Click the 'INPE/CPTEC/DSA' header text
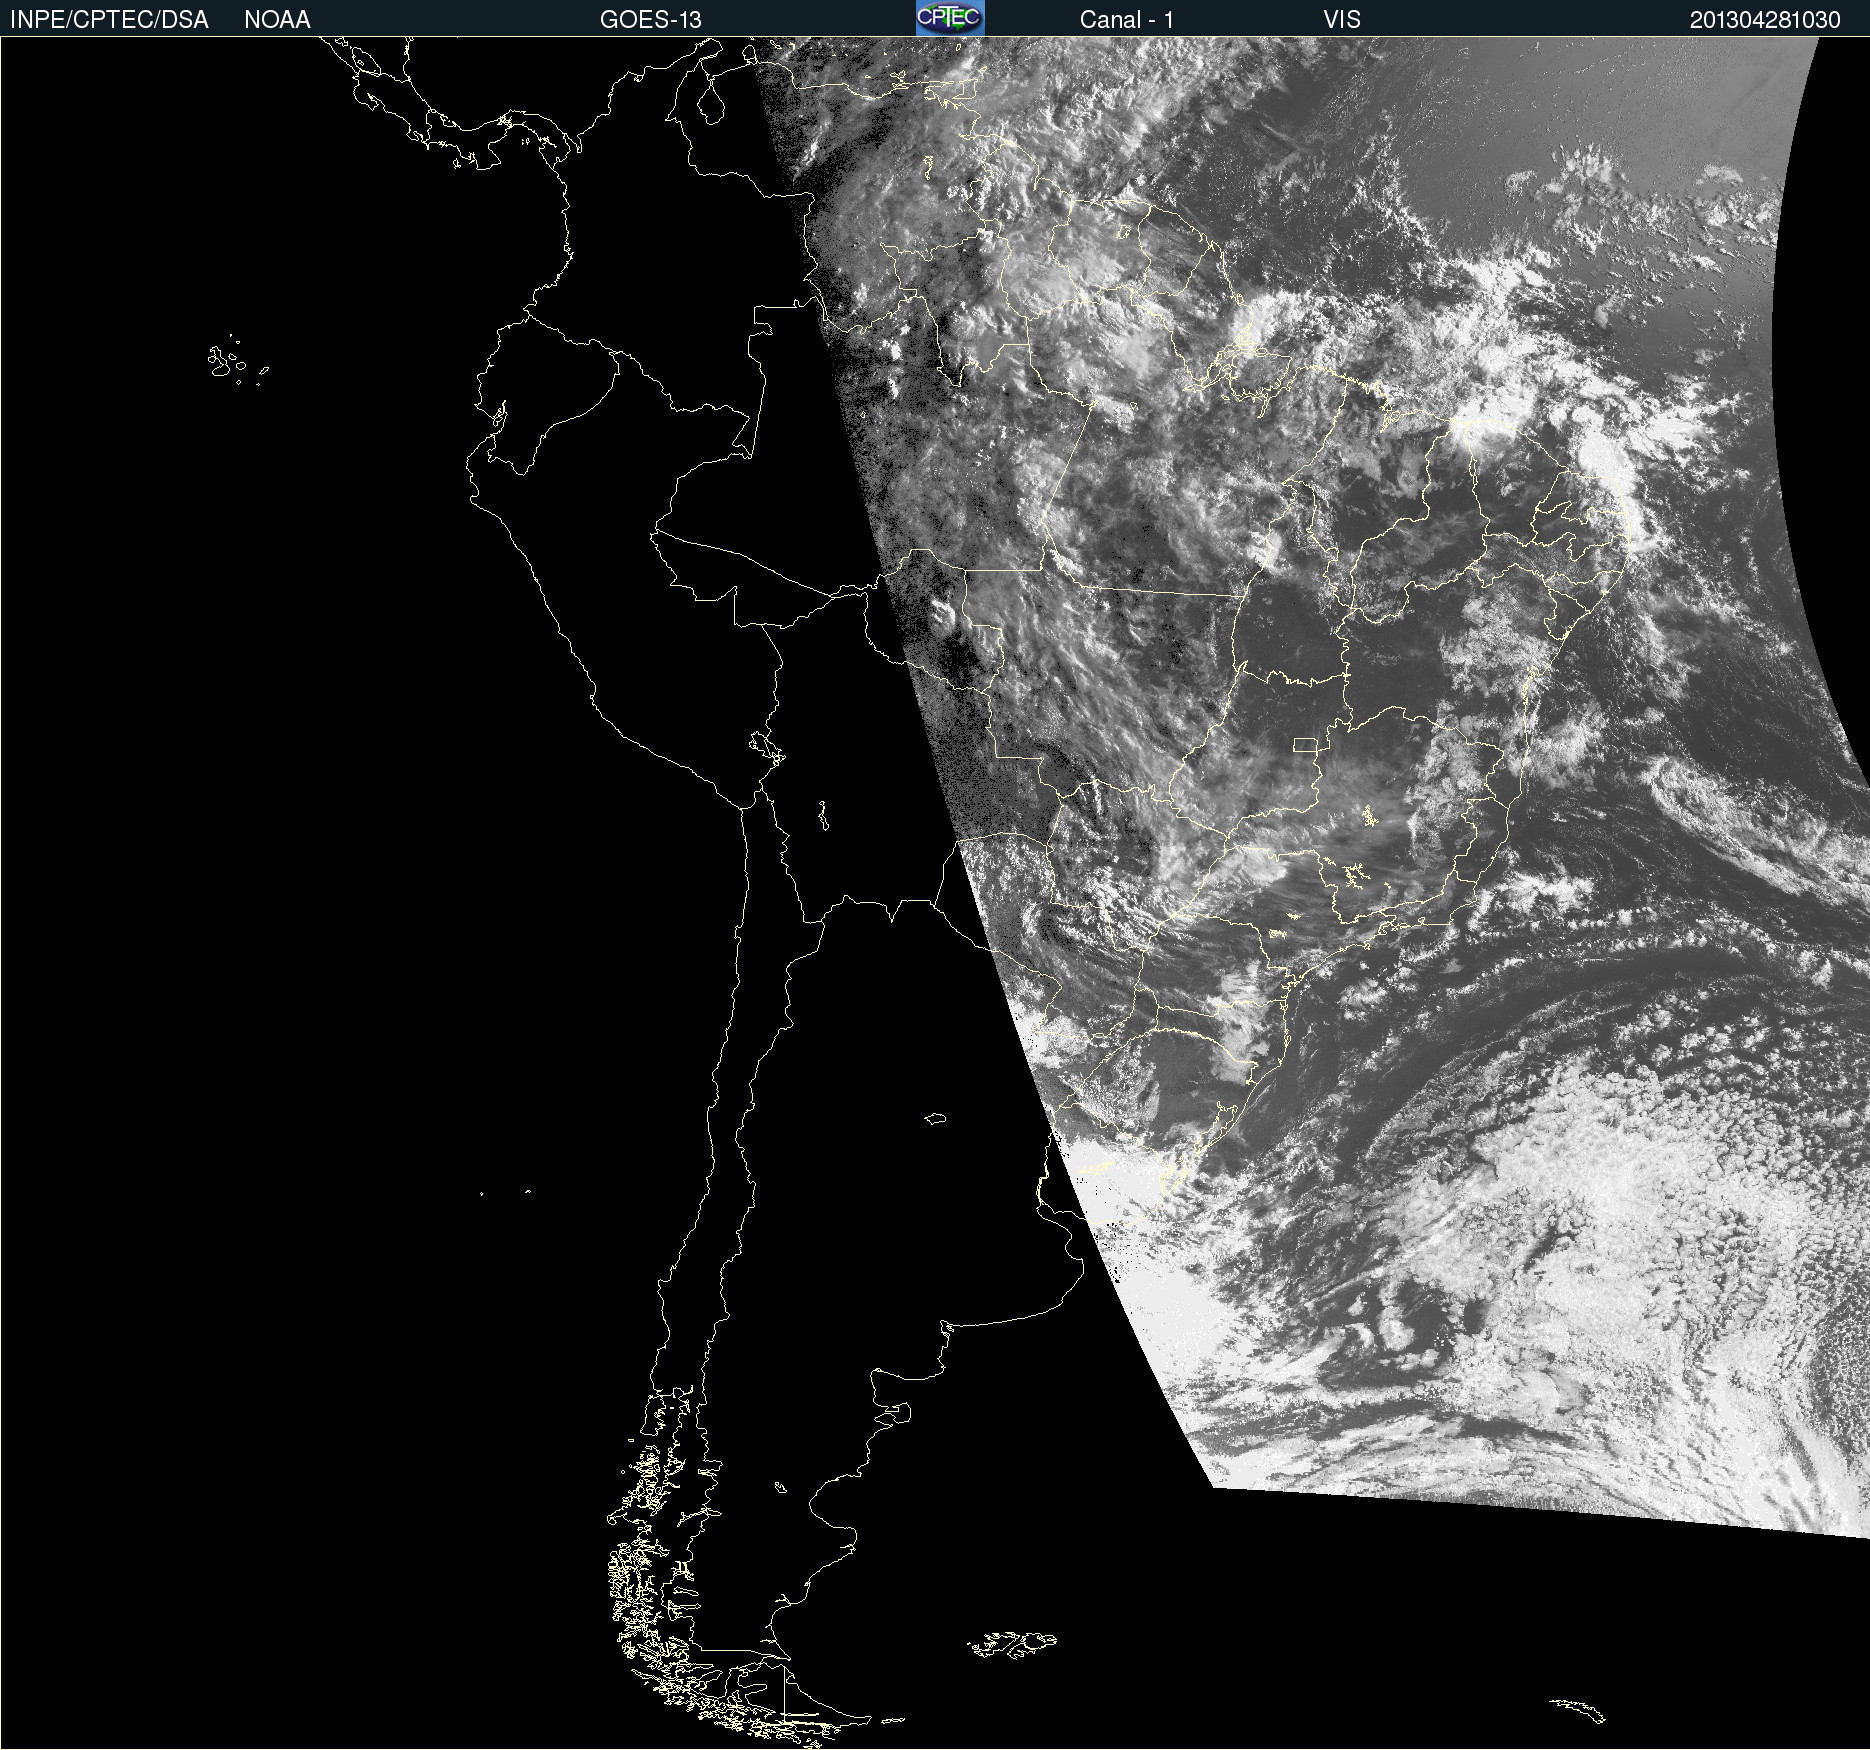 (109, 20)
